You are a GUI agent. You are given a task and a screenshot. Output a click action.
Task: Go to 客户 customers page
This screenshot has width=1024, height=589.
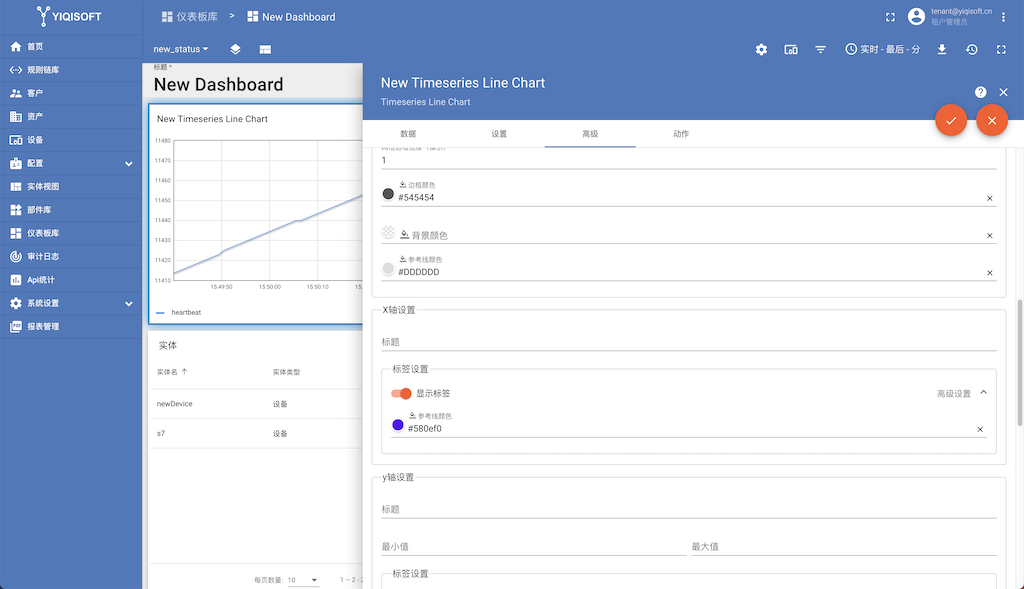71,93
